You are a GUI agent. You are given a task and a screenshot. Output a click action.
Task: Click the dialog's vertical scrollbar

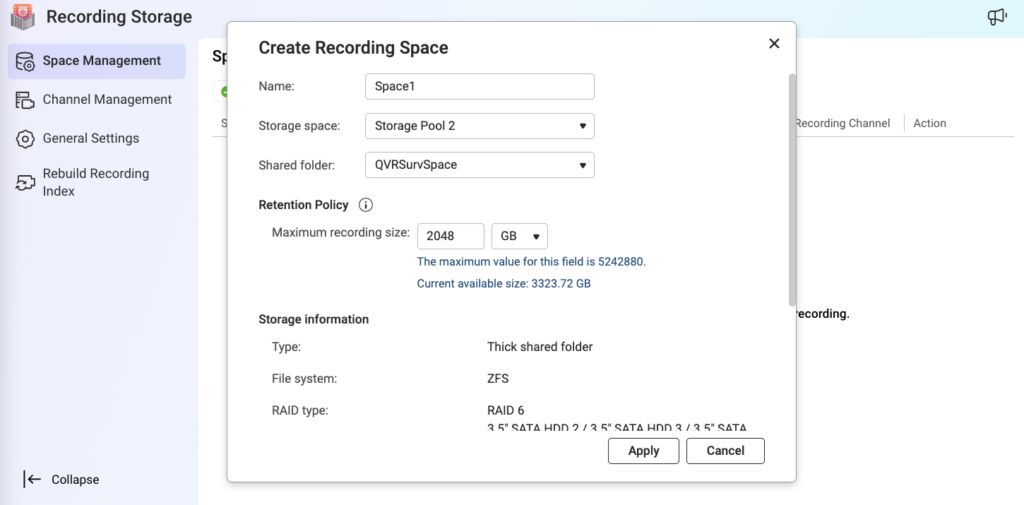pos(792,190)
